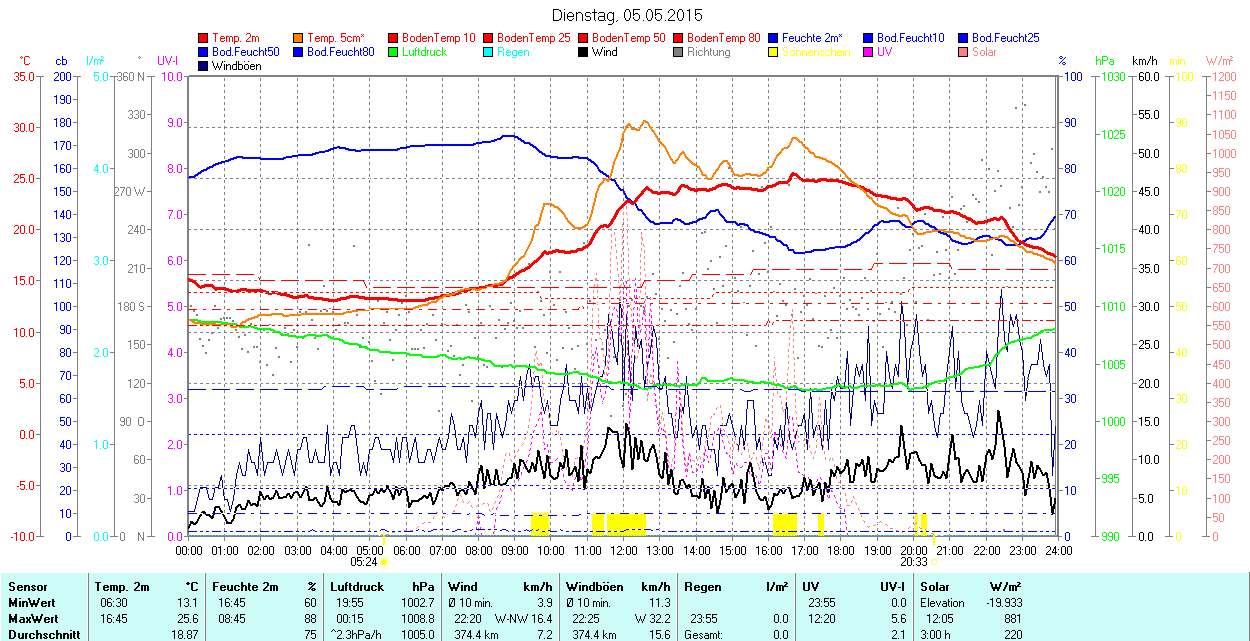This screenshot has height=641, width=1250.
Task: Click the 12:00 time axis label
Action: [624, 550]
